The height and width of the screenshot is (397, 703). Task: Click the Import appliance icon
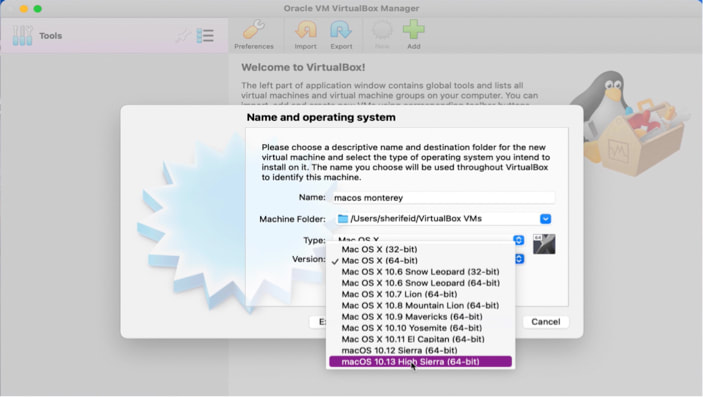305,35
